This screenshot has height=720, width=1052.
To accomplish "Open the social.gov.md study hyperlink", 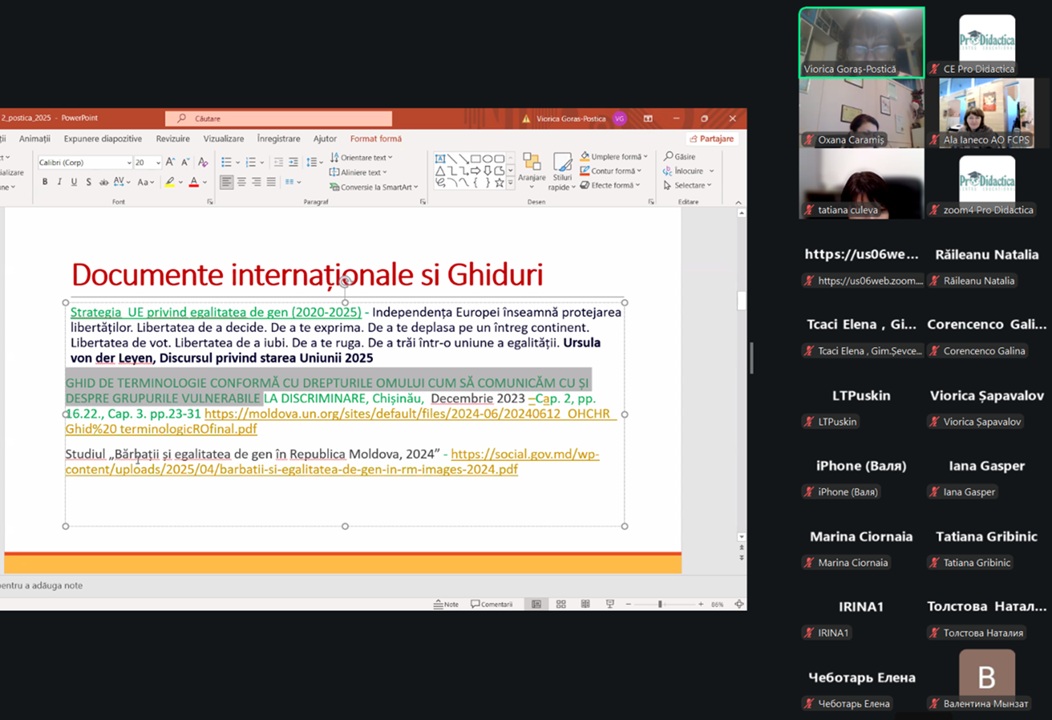I will [x=524, y=454].
